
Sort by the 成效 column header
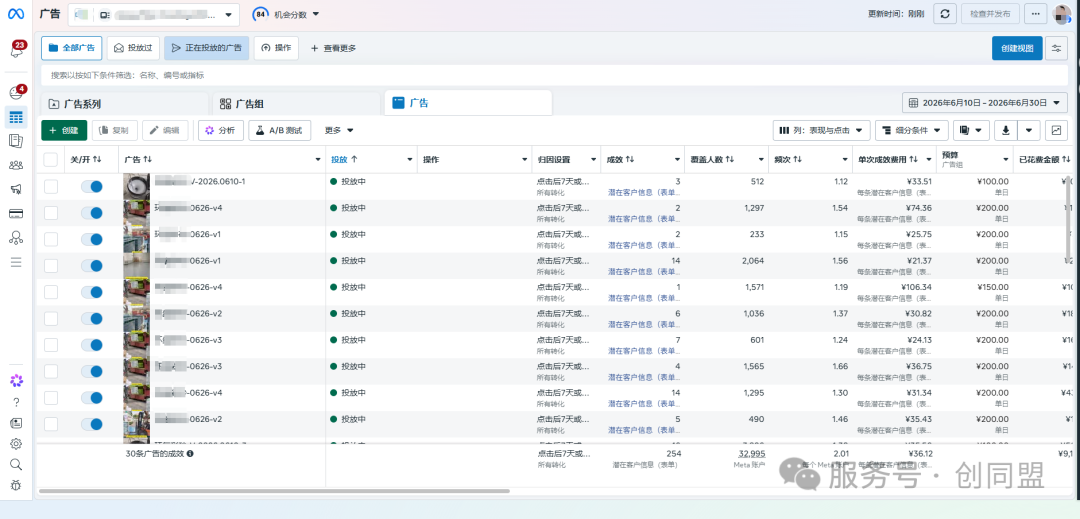tap(620, 159)
